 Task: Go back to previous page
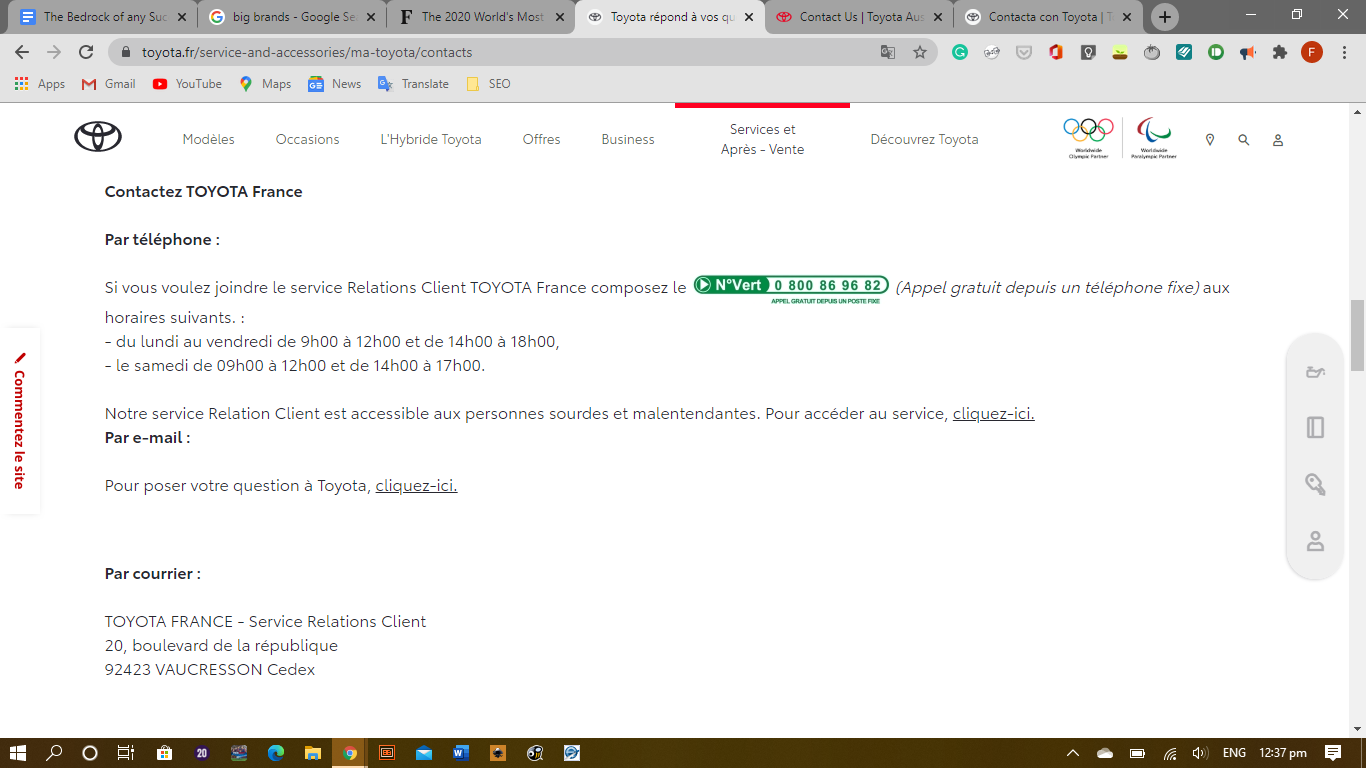tap(22, 52)
